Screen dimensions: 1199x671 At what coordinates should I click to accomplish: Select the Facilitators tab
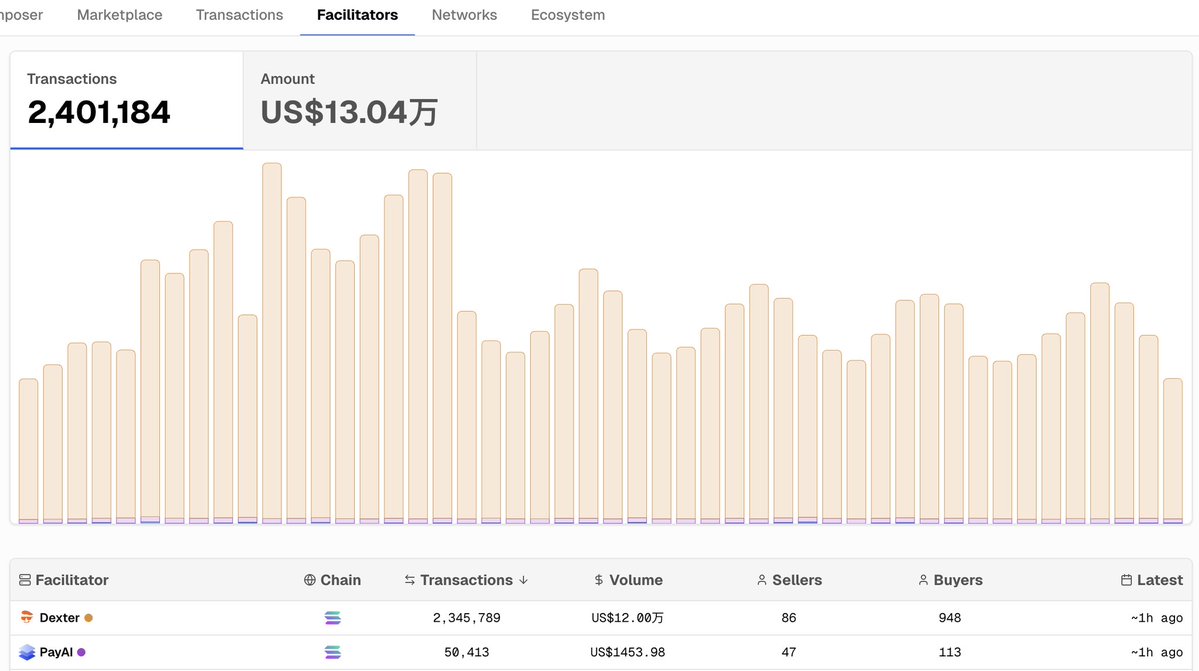coord(357,15)
